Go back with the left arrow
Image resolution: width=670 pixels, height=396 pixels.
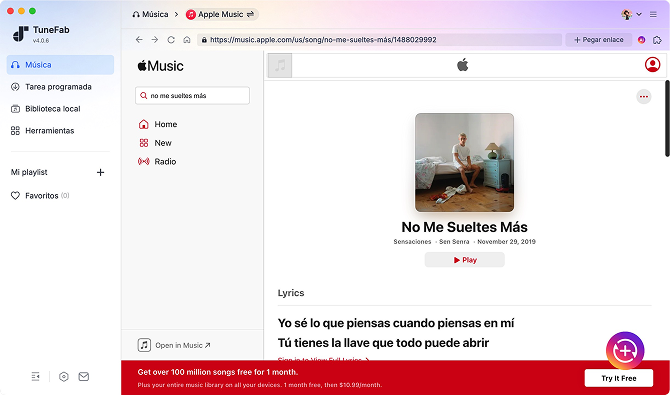coord(139,40)
